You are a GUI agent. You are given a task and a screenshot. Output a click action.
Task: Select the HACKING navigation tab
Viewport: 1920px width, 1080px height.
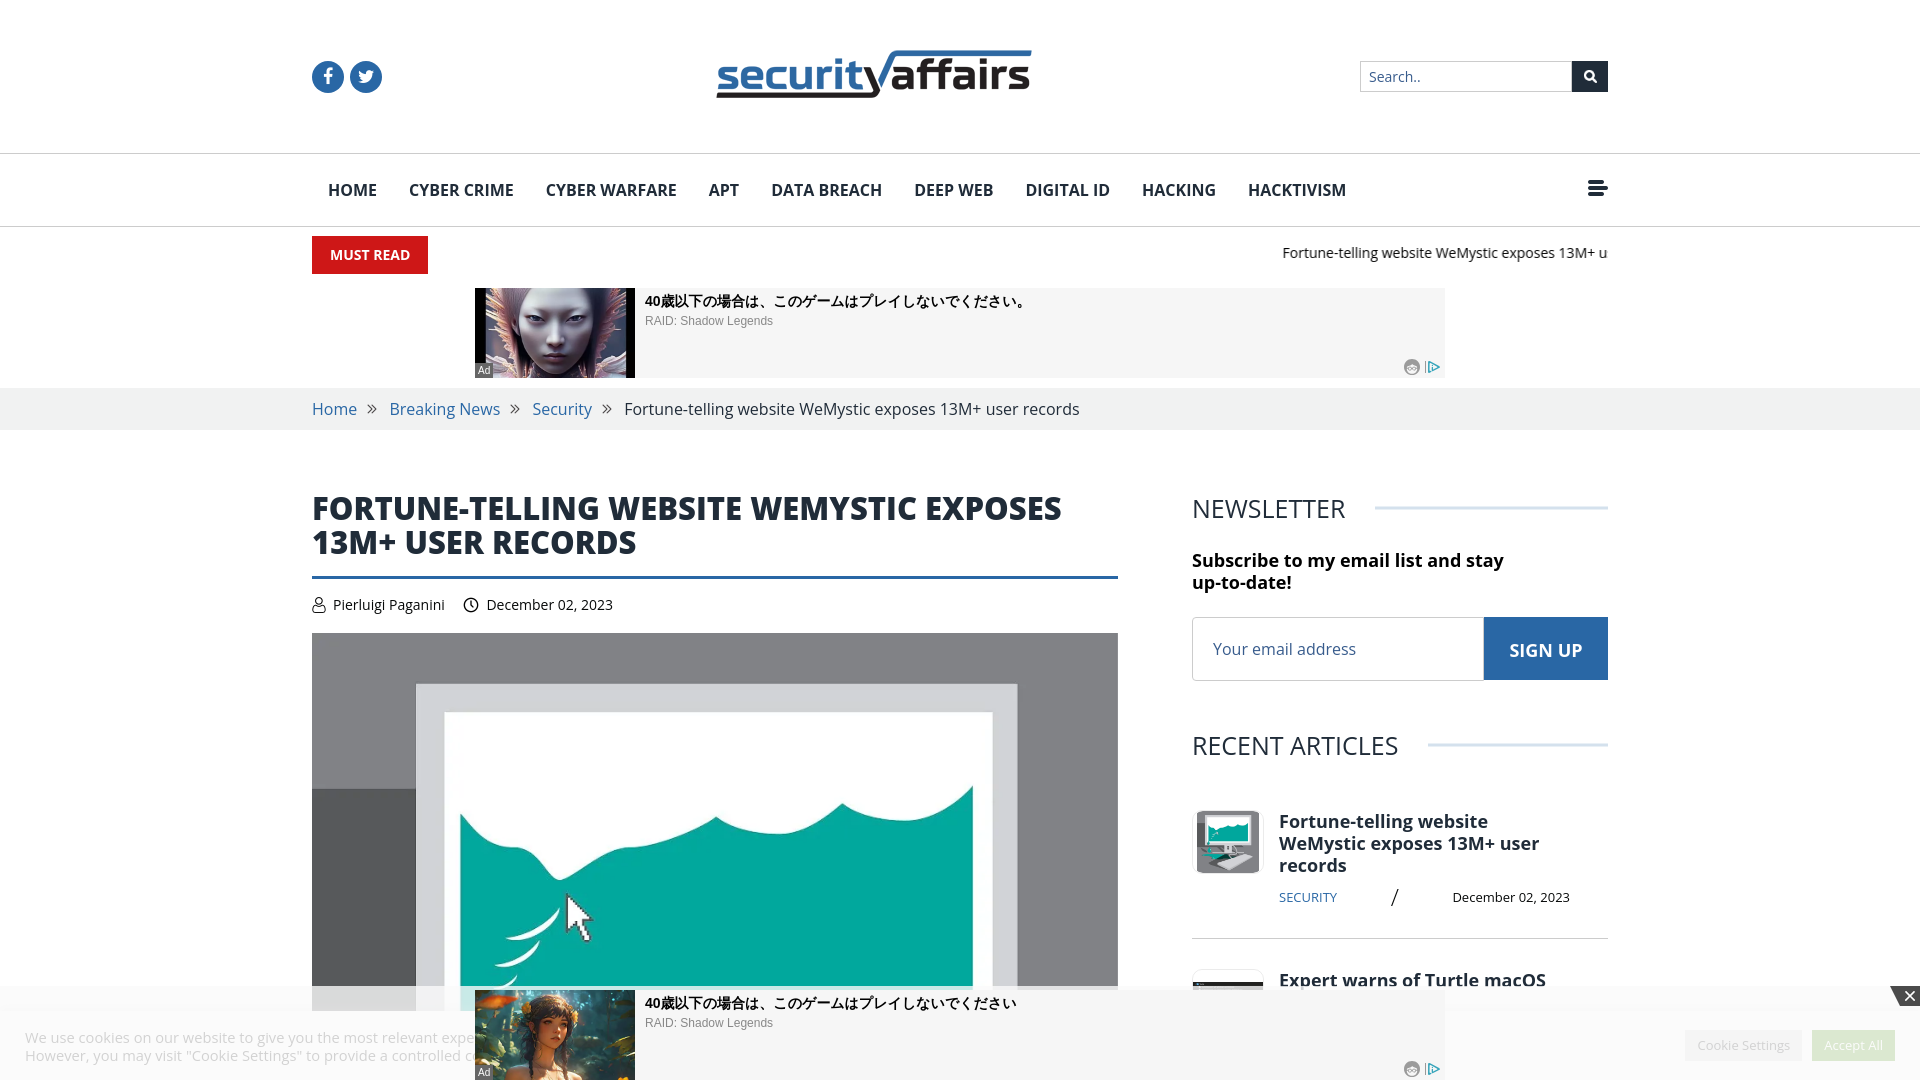[x=1179, y=190]
